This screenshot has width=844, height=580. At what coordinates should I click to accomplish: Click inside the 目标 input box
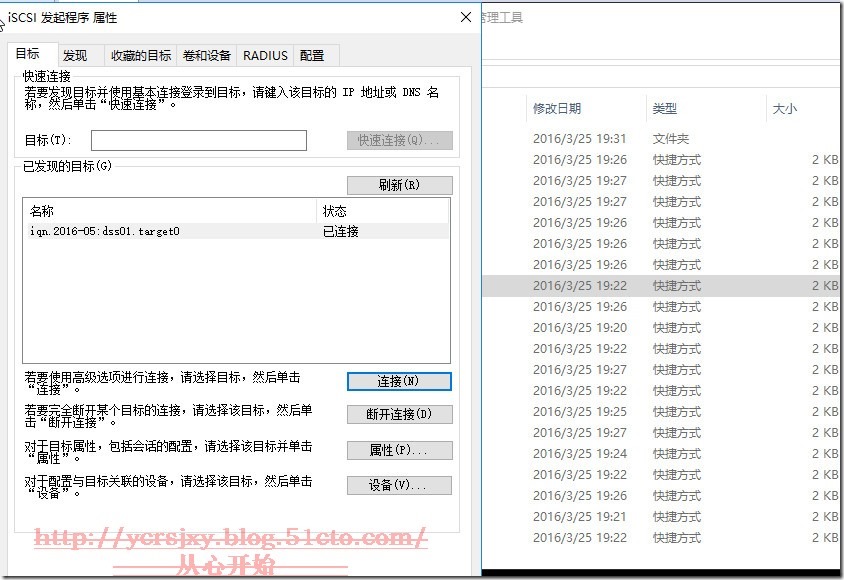coord(198,140)
